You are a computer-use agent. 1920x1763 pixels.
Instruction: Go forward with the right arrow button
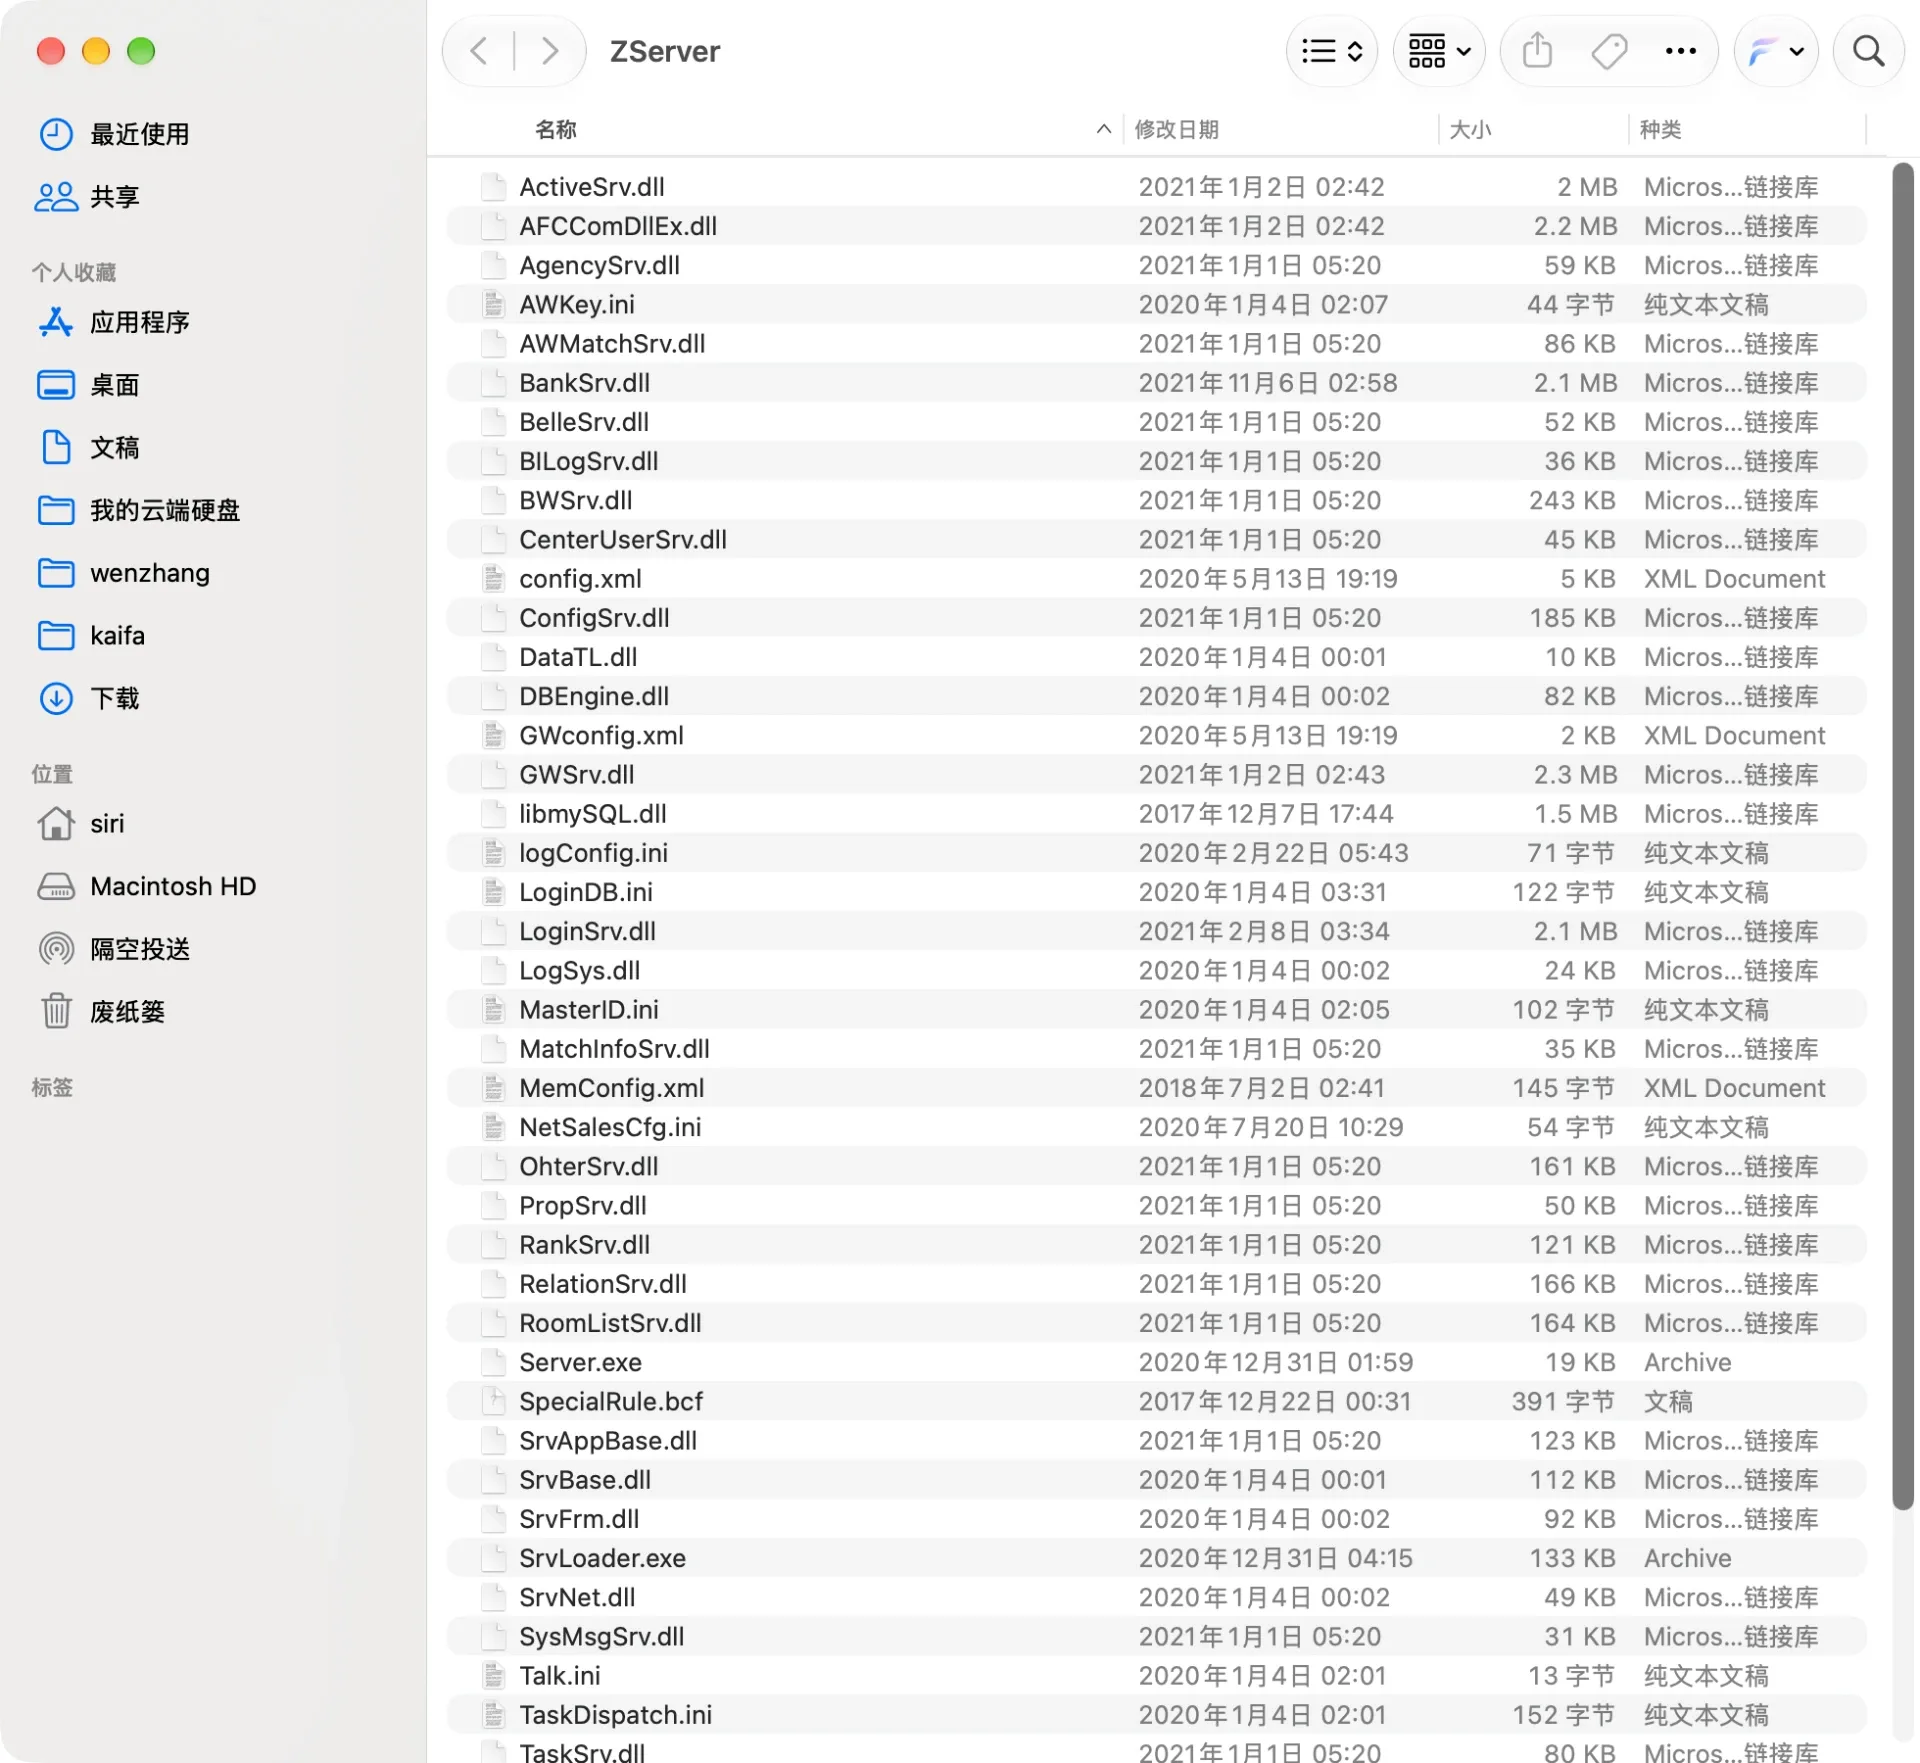coord(549,51)
